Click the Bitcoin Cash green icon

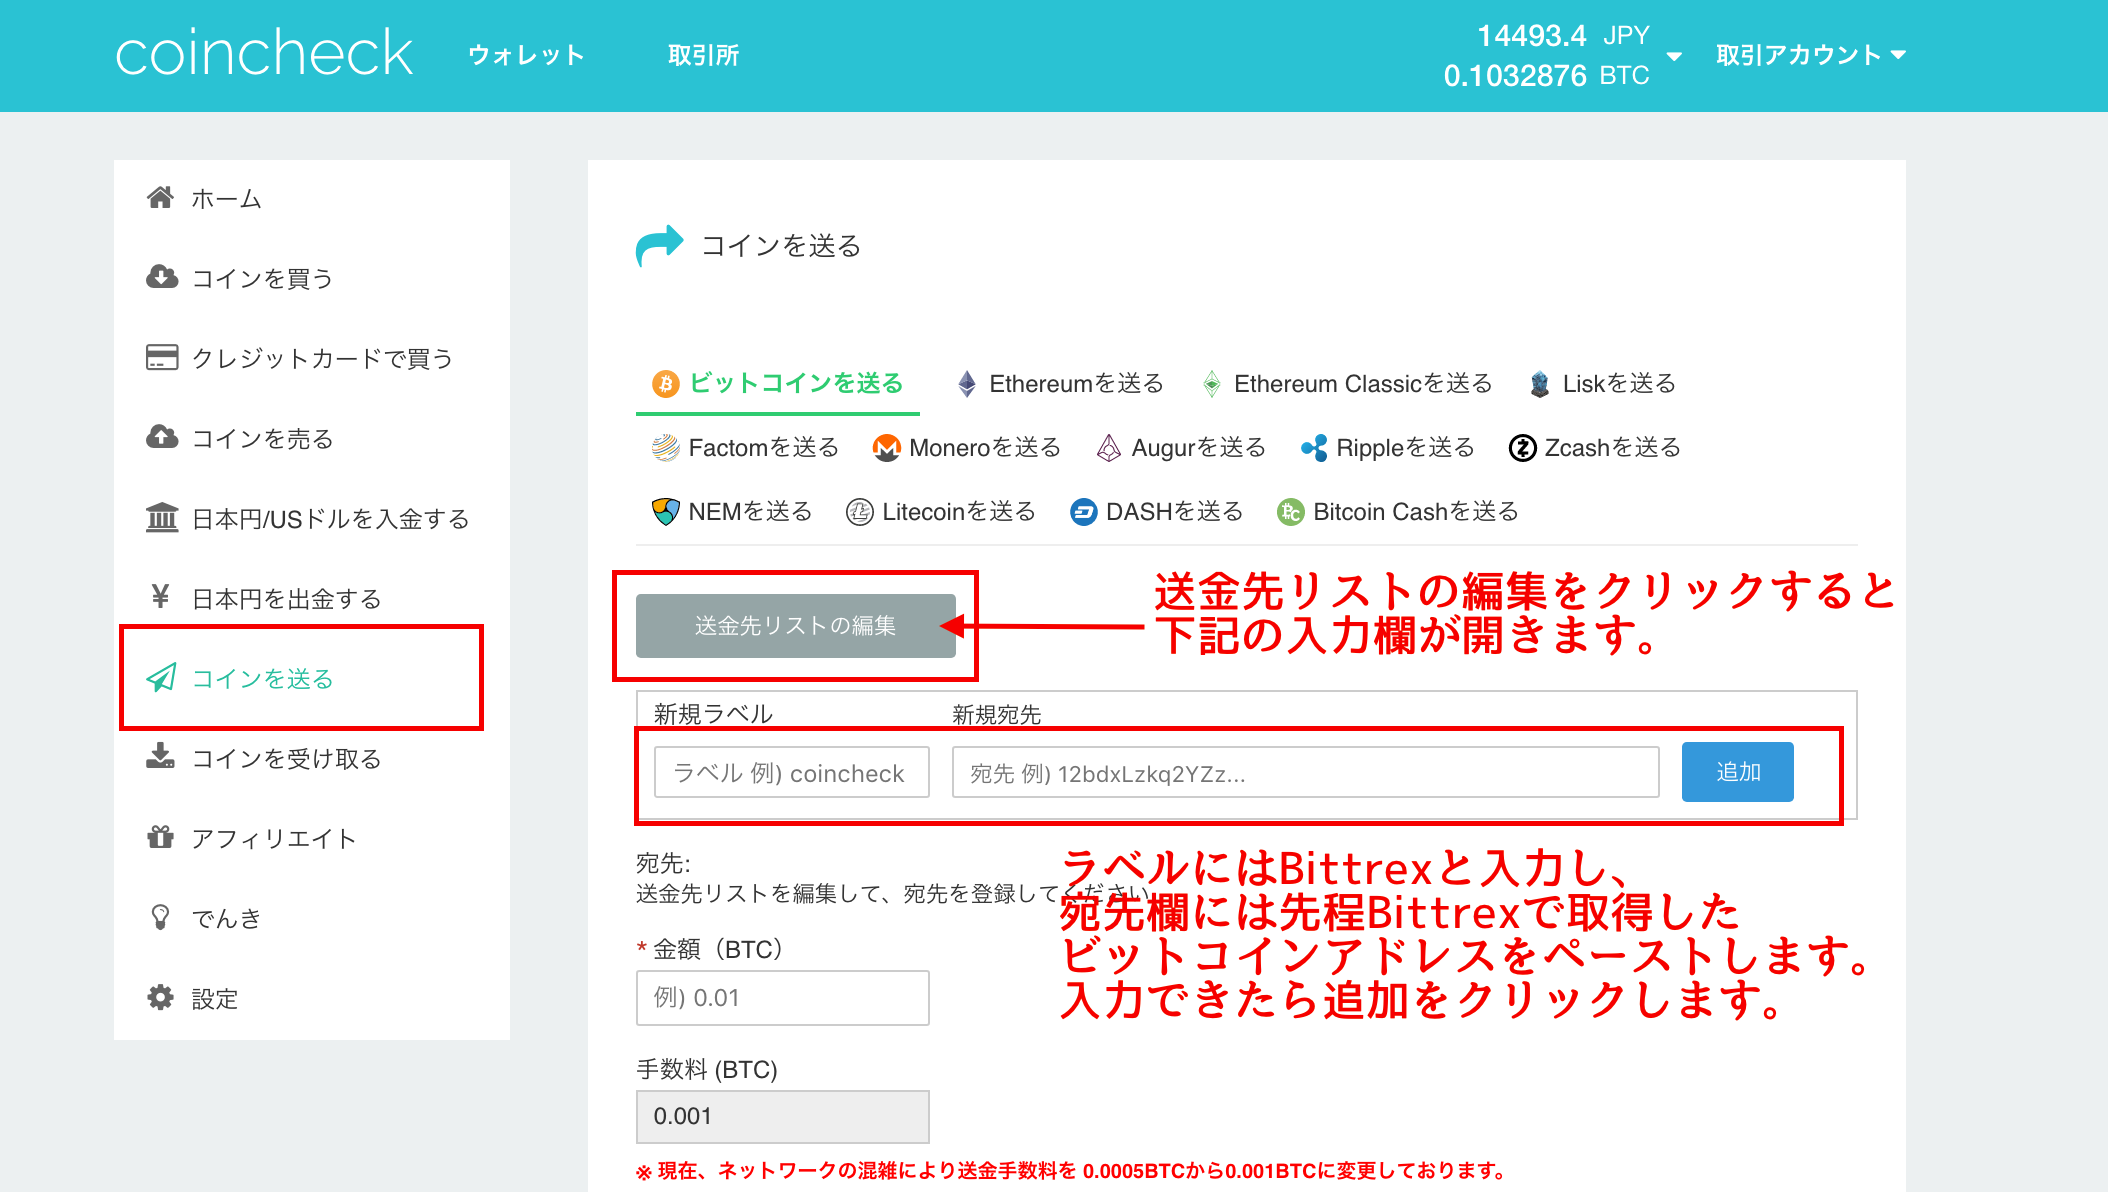click(1291, 511)
